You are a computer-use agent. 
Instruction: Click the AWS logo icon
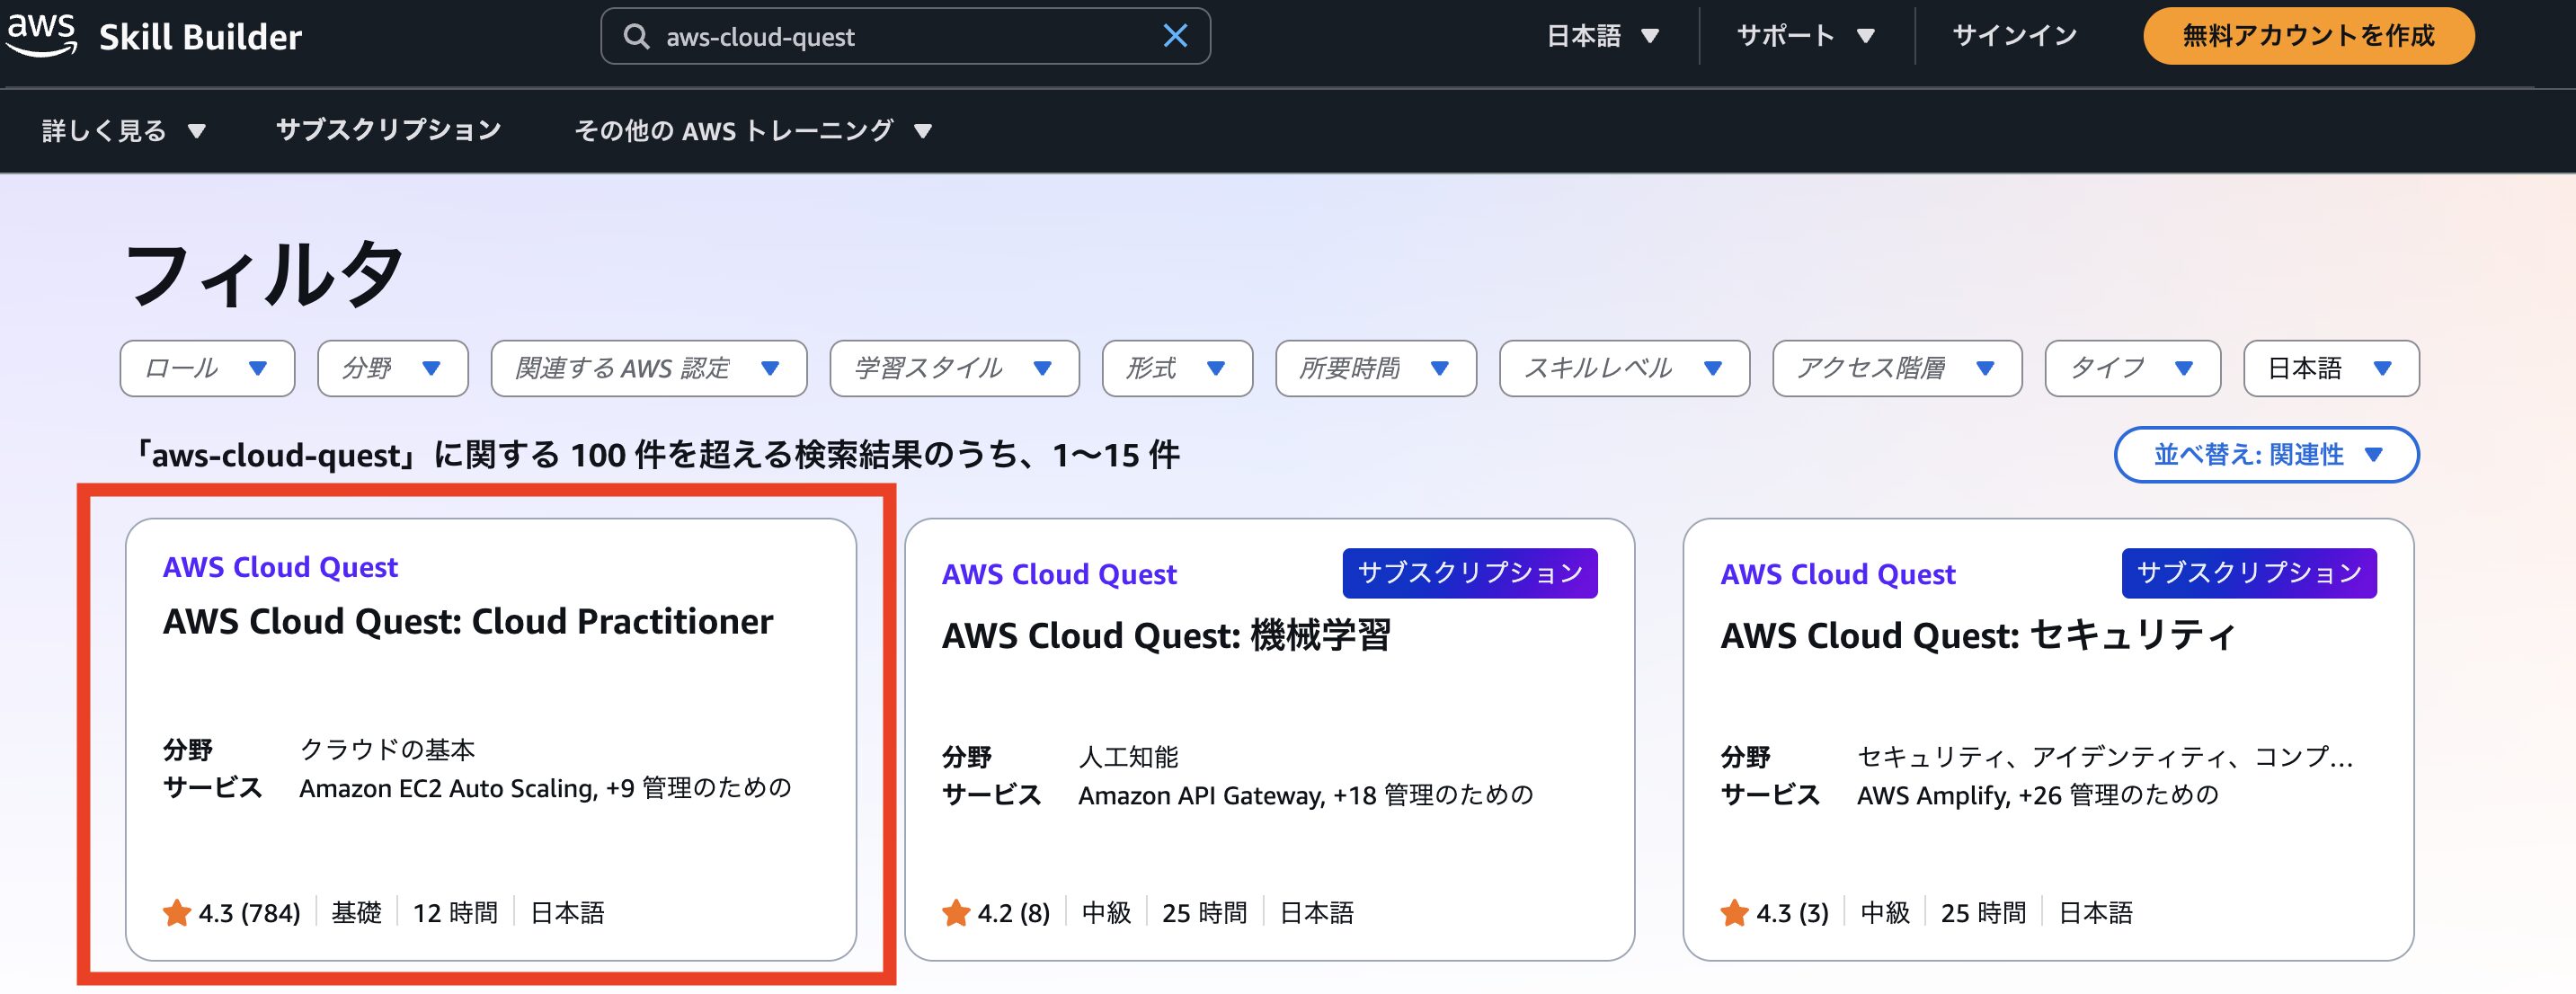[42, 34]
